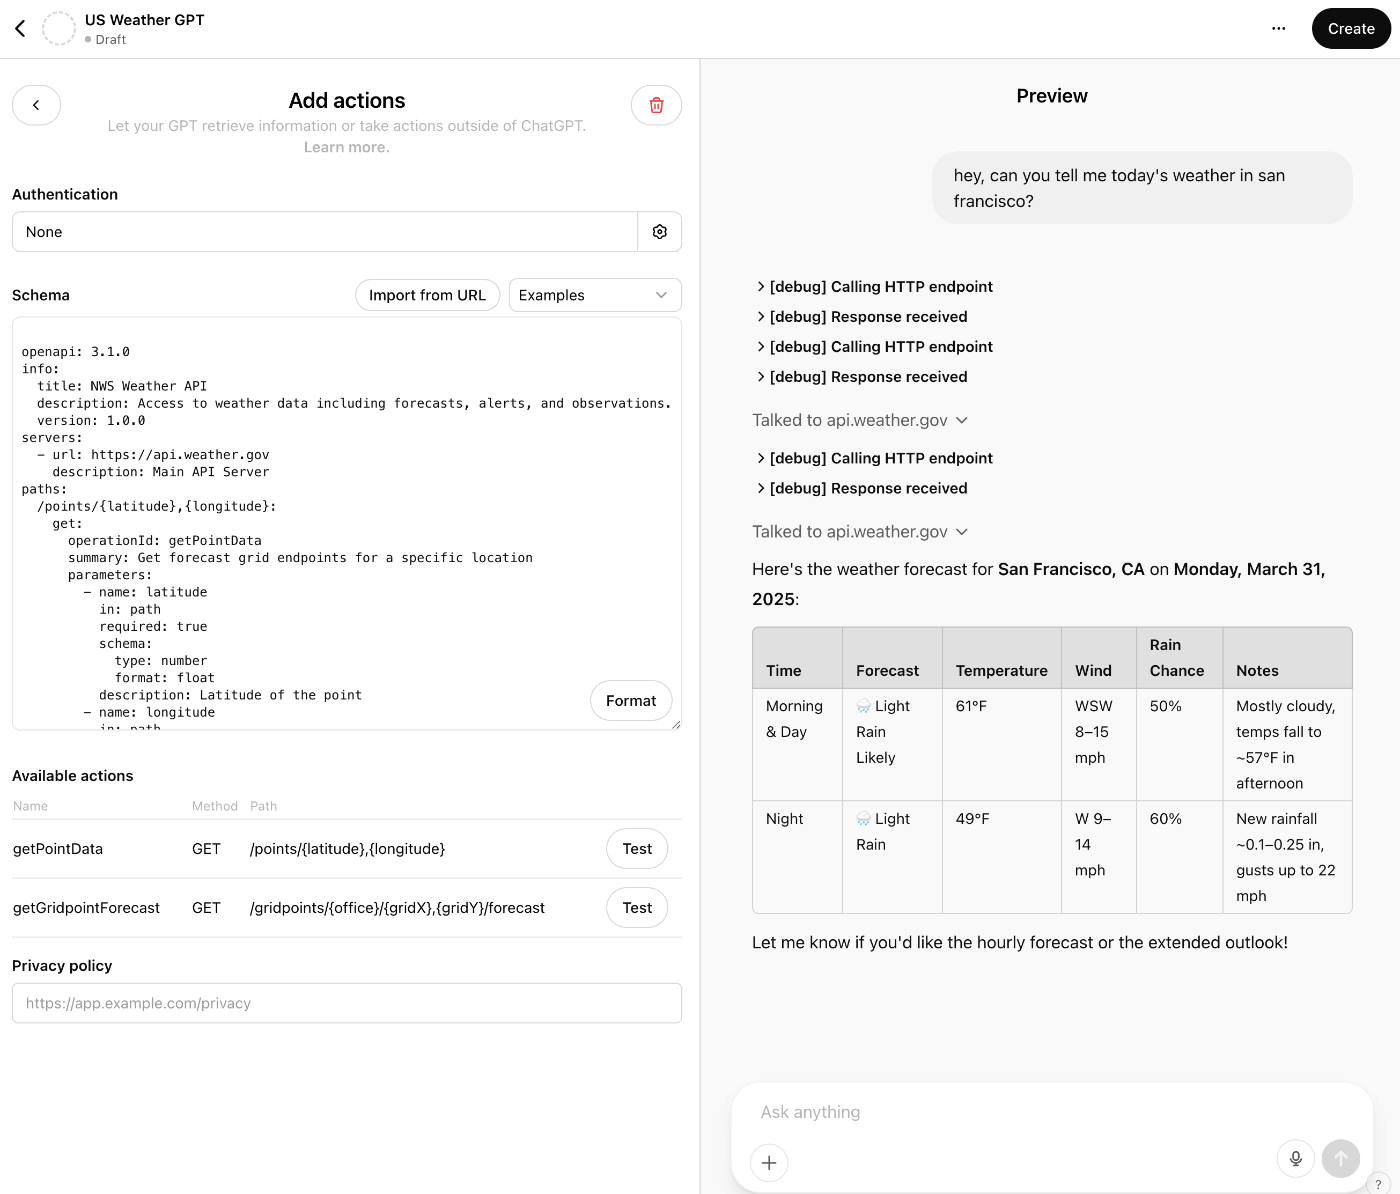
Task: Click the WSW 8–15 mph wind cell
Action: pyautogui.click(x=1099, y=745)
